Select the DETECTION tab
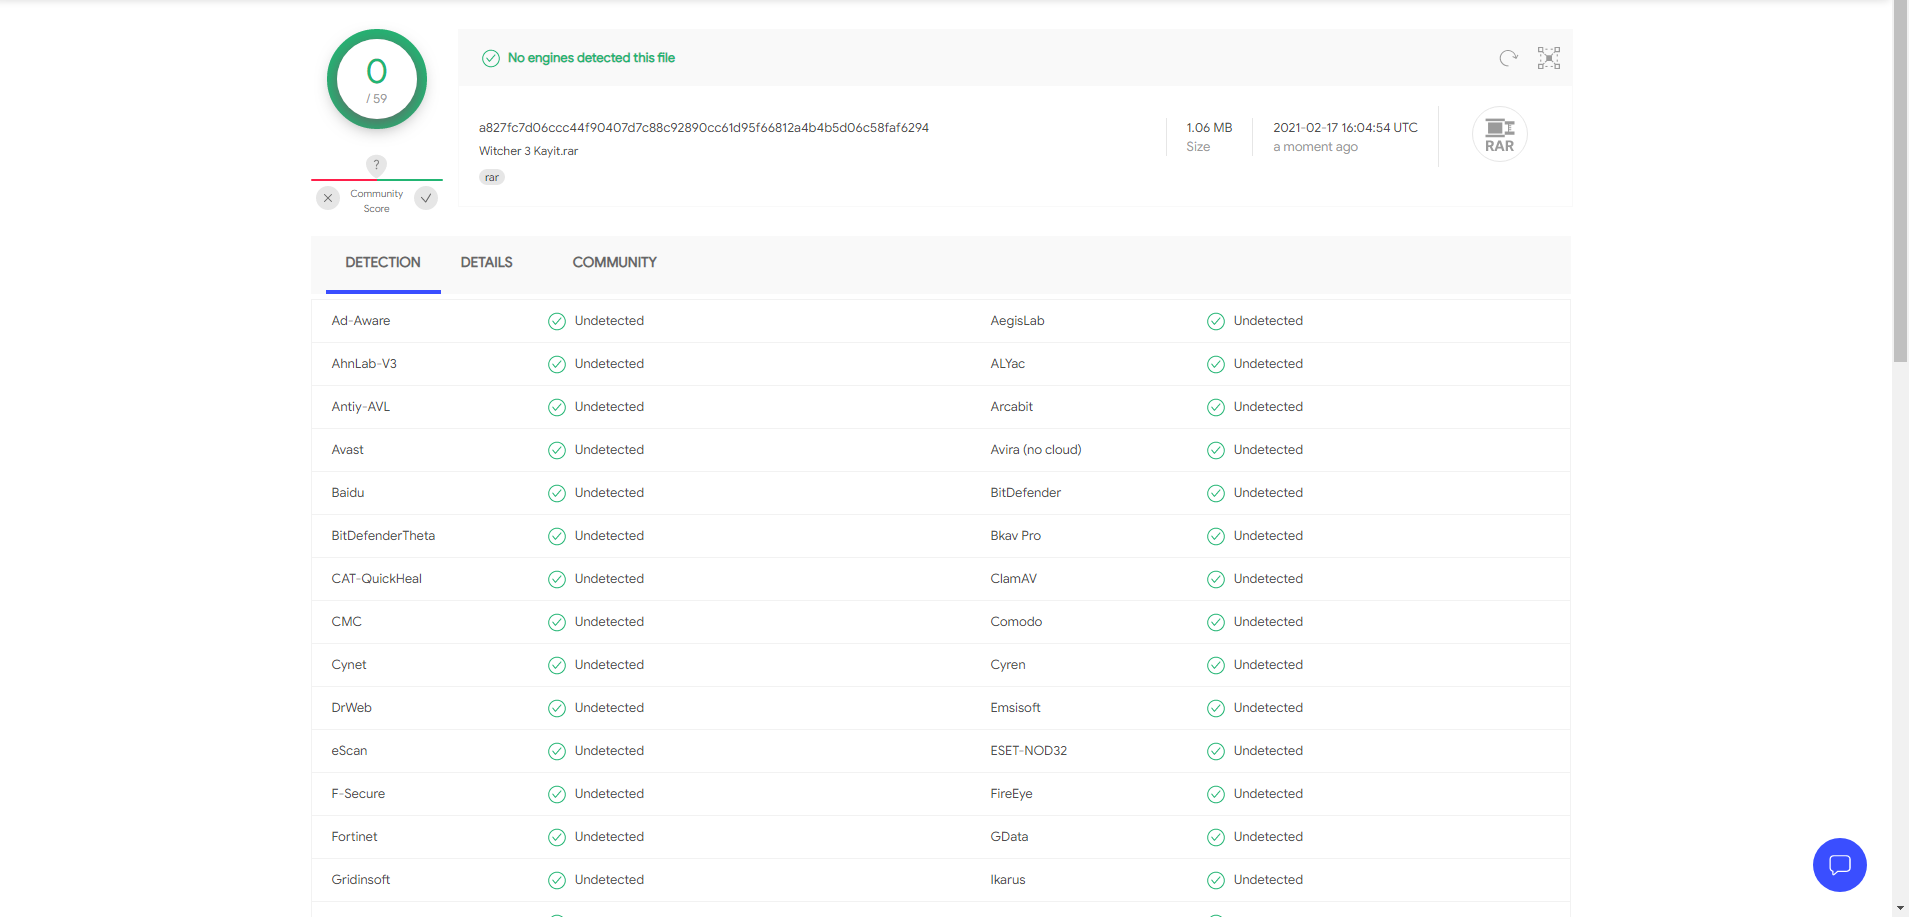The height and width of the screenshot is (917, 1909). click(383, 262)
